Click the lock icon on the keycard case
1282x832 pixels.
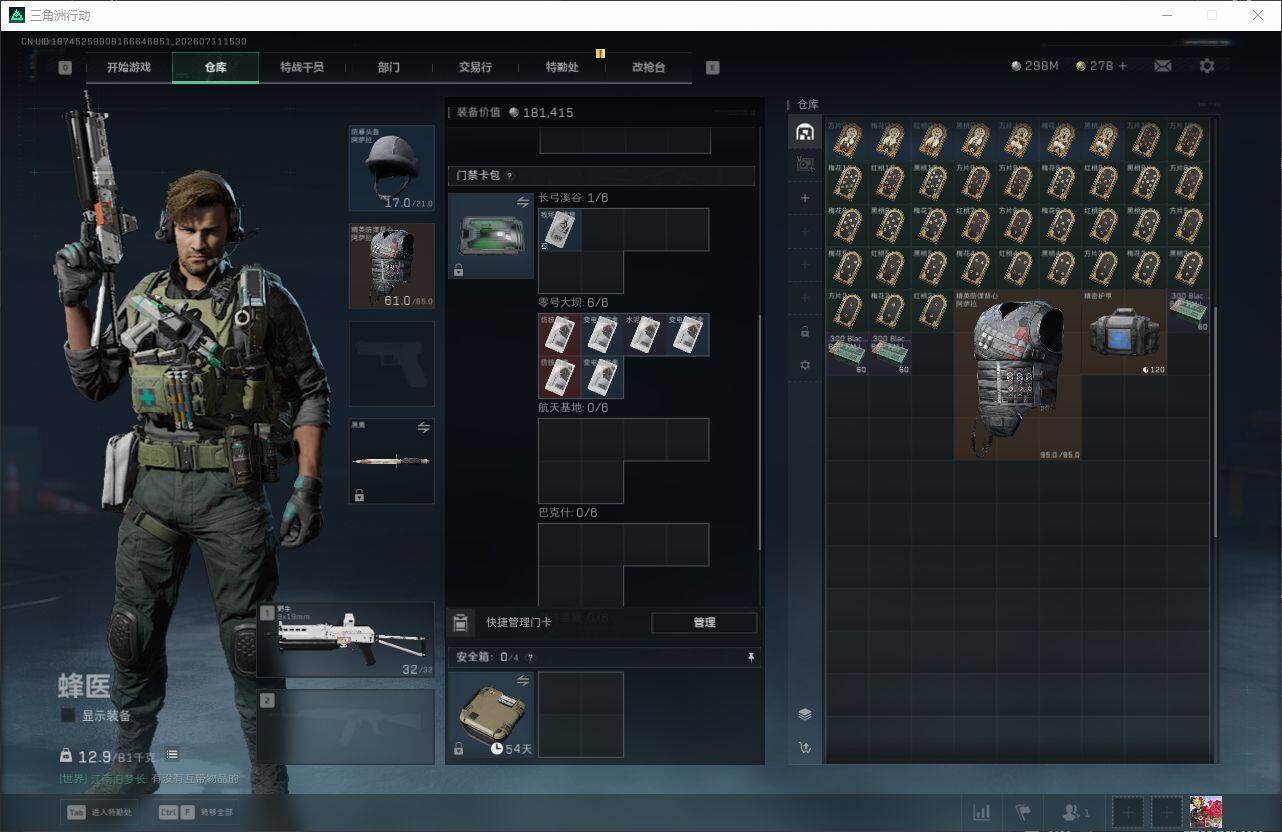458,270
